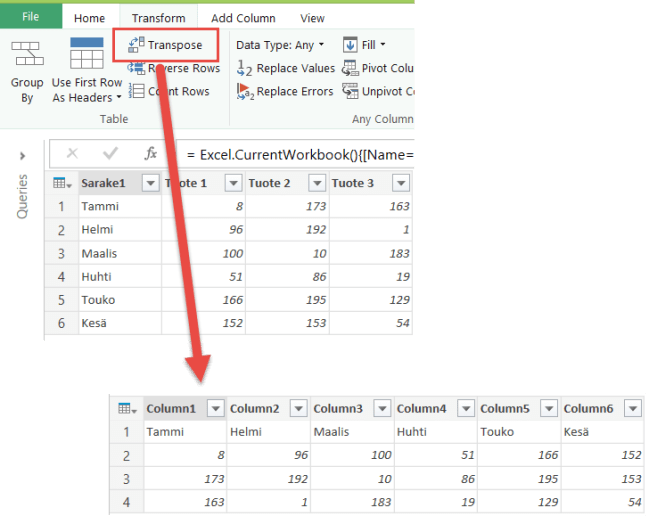Click the Transpose button in the ribbon
The height and width of the screenshot is (516, 649).
click(x=166, y=45)
